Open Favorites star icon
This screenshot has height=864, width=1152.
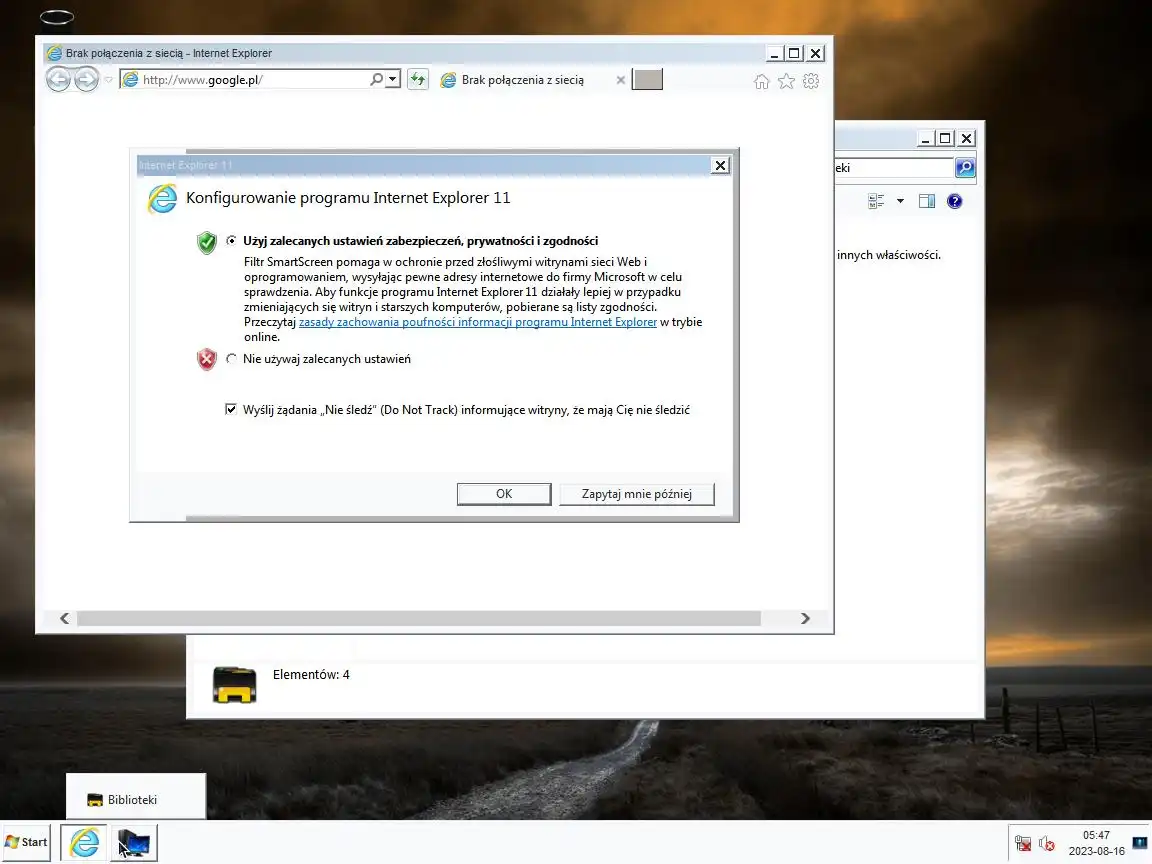pyautogui.click(x=786, y=82)
